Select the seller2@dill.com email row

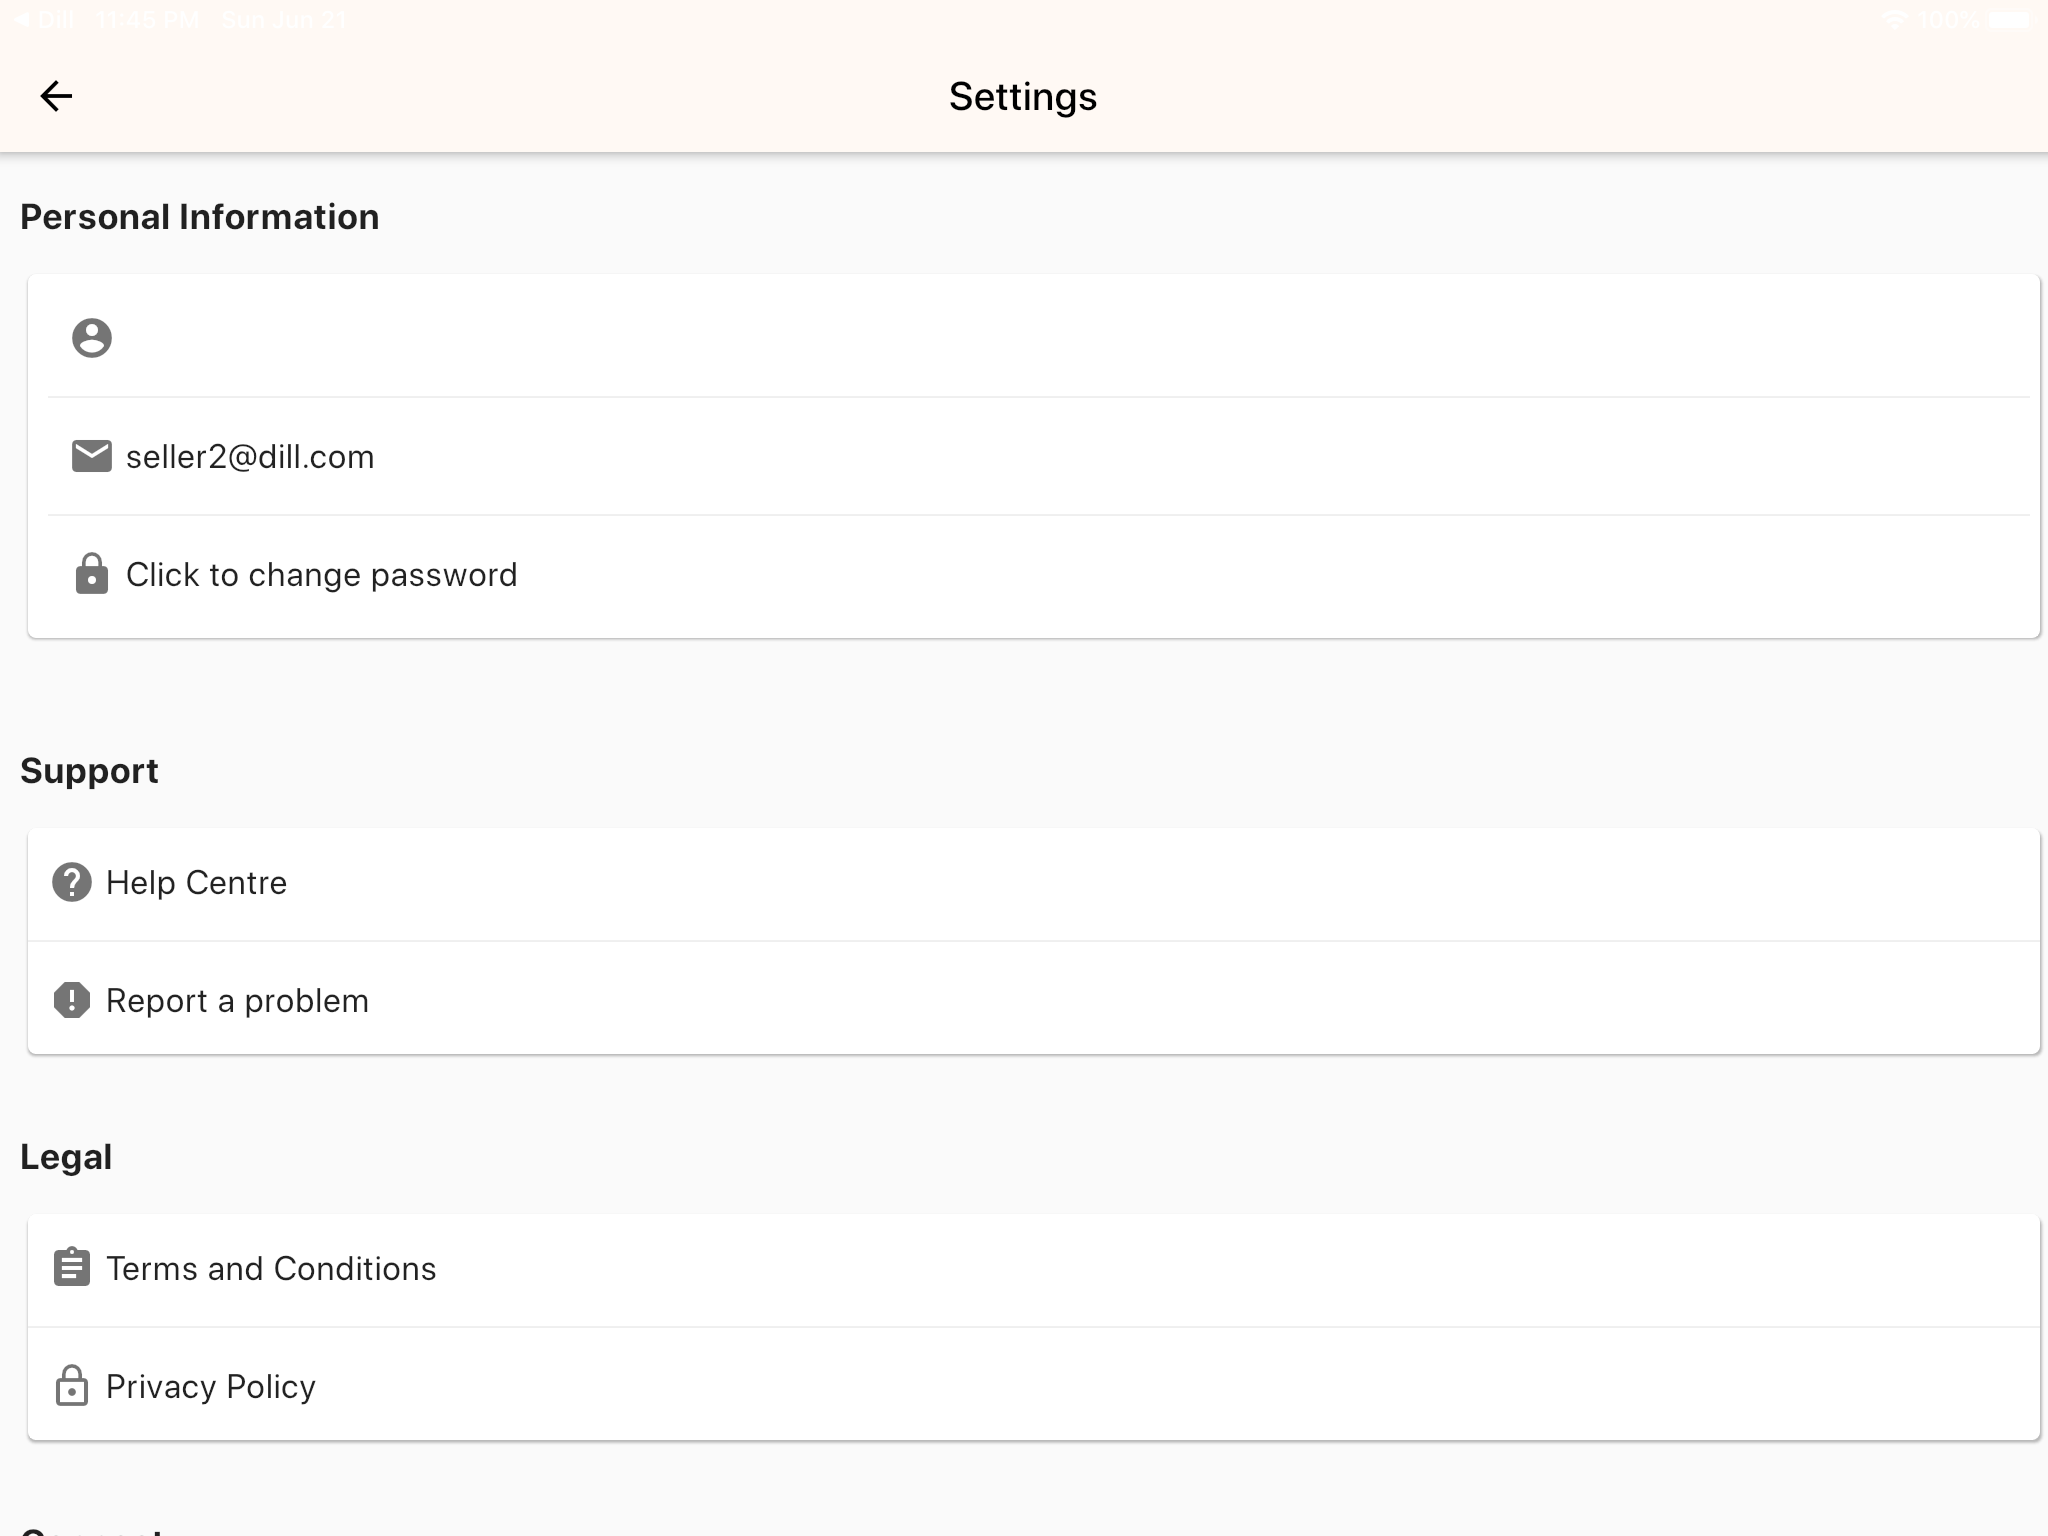tap(250, 457)
